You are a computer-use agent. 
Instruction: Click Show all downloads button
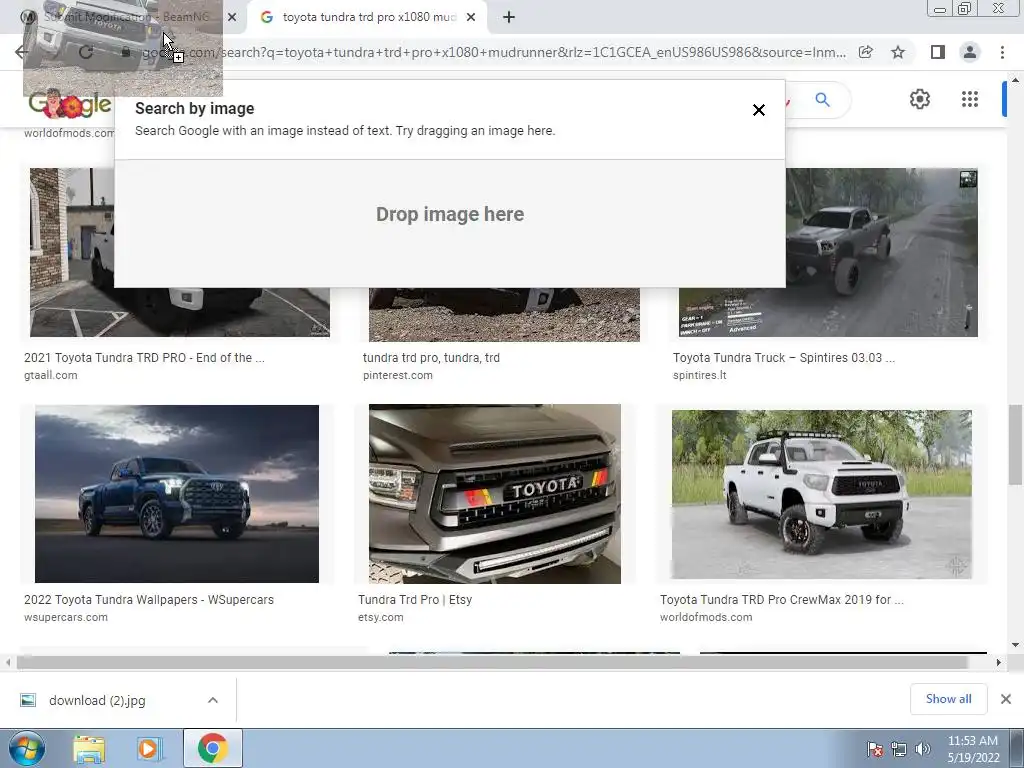[x=948, y=699]
